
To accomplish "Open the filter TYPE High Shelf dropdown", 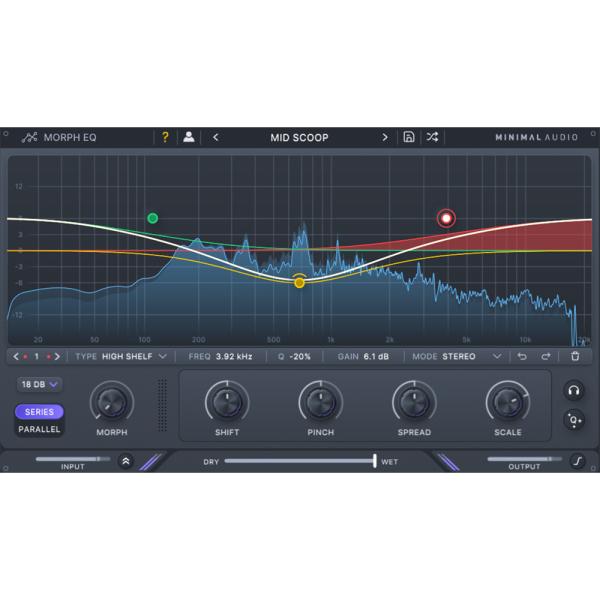I will point(121,356).
